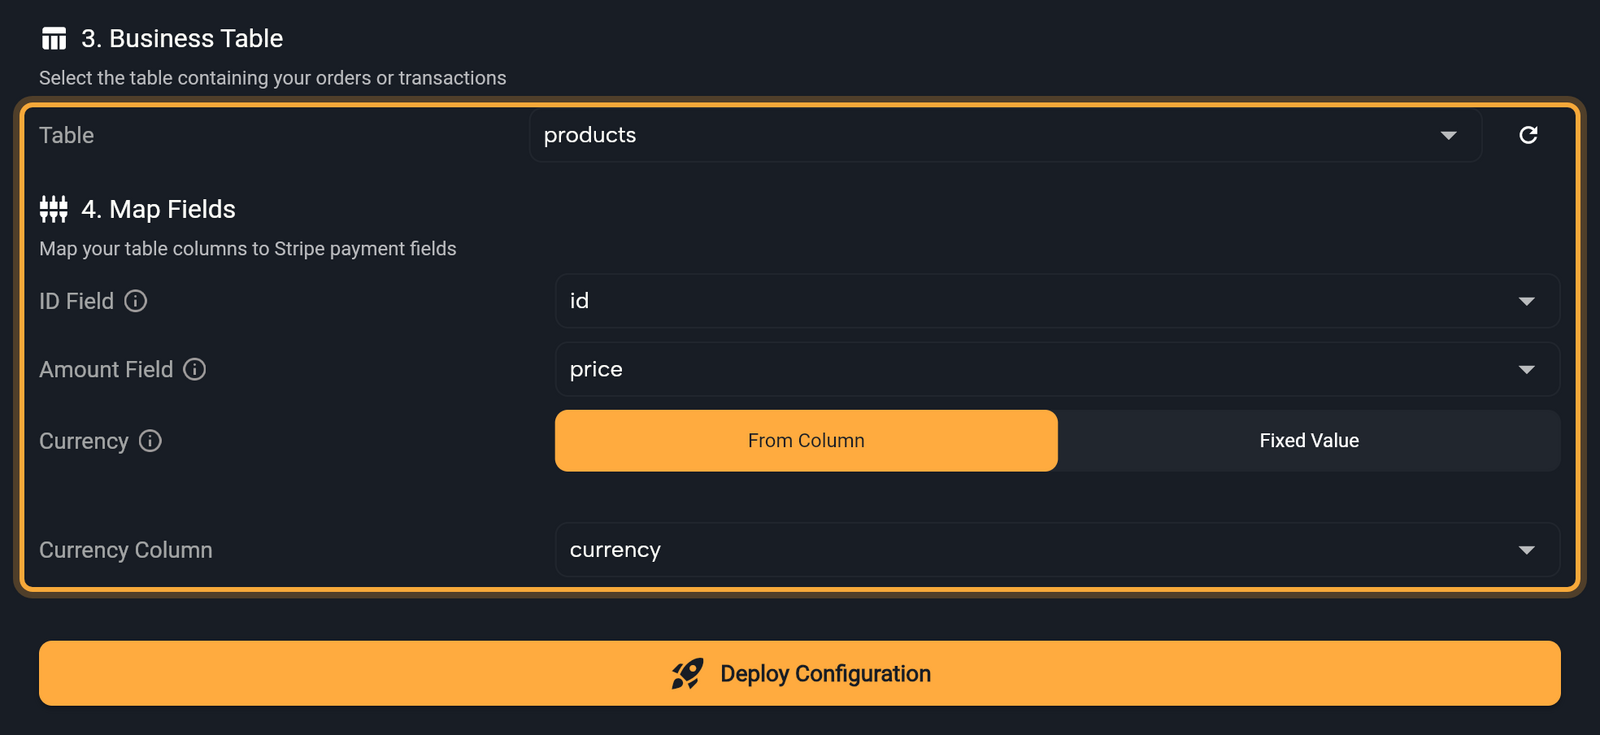The height and width of the screenshot is (735, 1600).
Task: Click the 'Map your table columns' description
Action: point(248,249)
